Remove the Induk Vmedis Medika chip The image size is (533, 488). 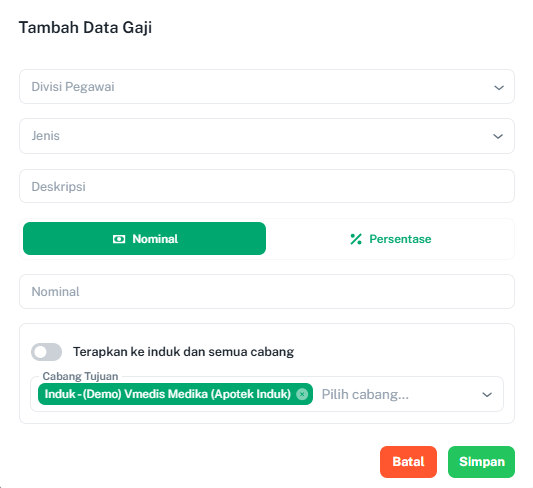point(302,394)
